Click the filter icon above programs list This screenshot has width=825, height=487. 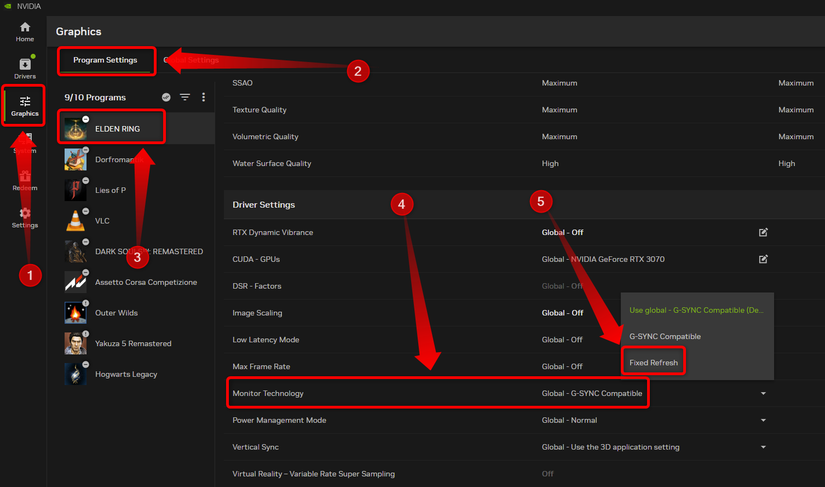(x=185, y=97)
